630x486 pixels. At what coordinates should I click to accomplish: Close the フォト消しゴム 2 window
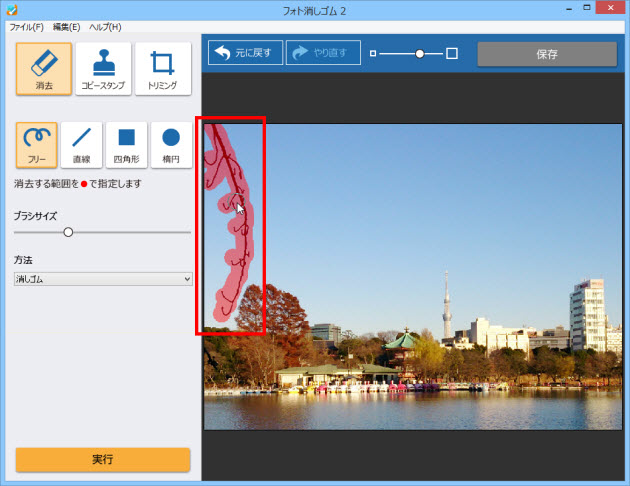pos(611,8)
